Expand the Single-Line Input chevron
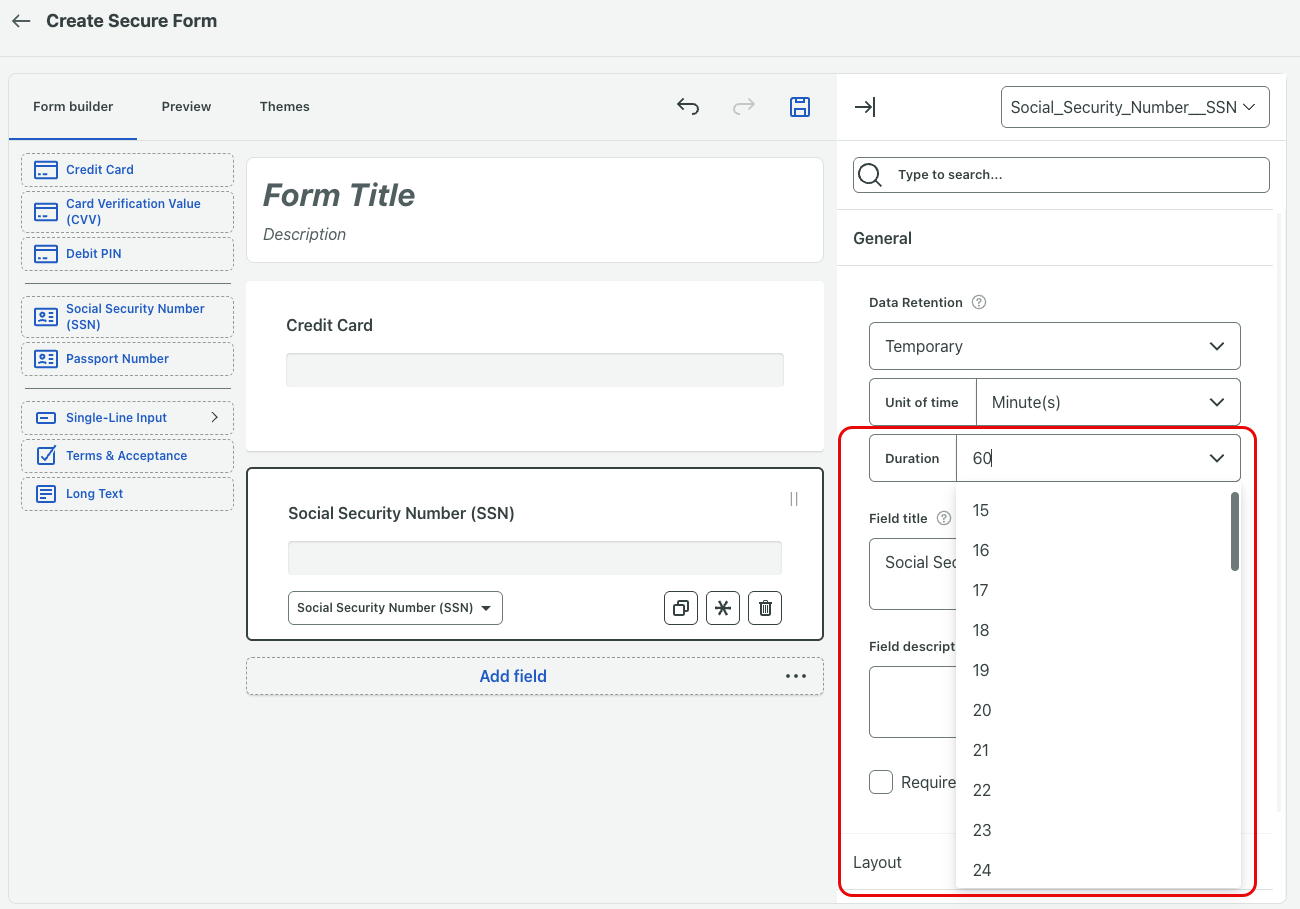 tap(214, 417)
